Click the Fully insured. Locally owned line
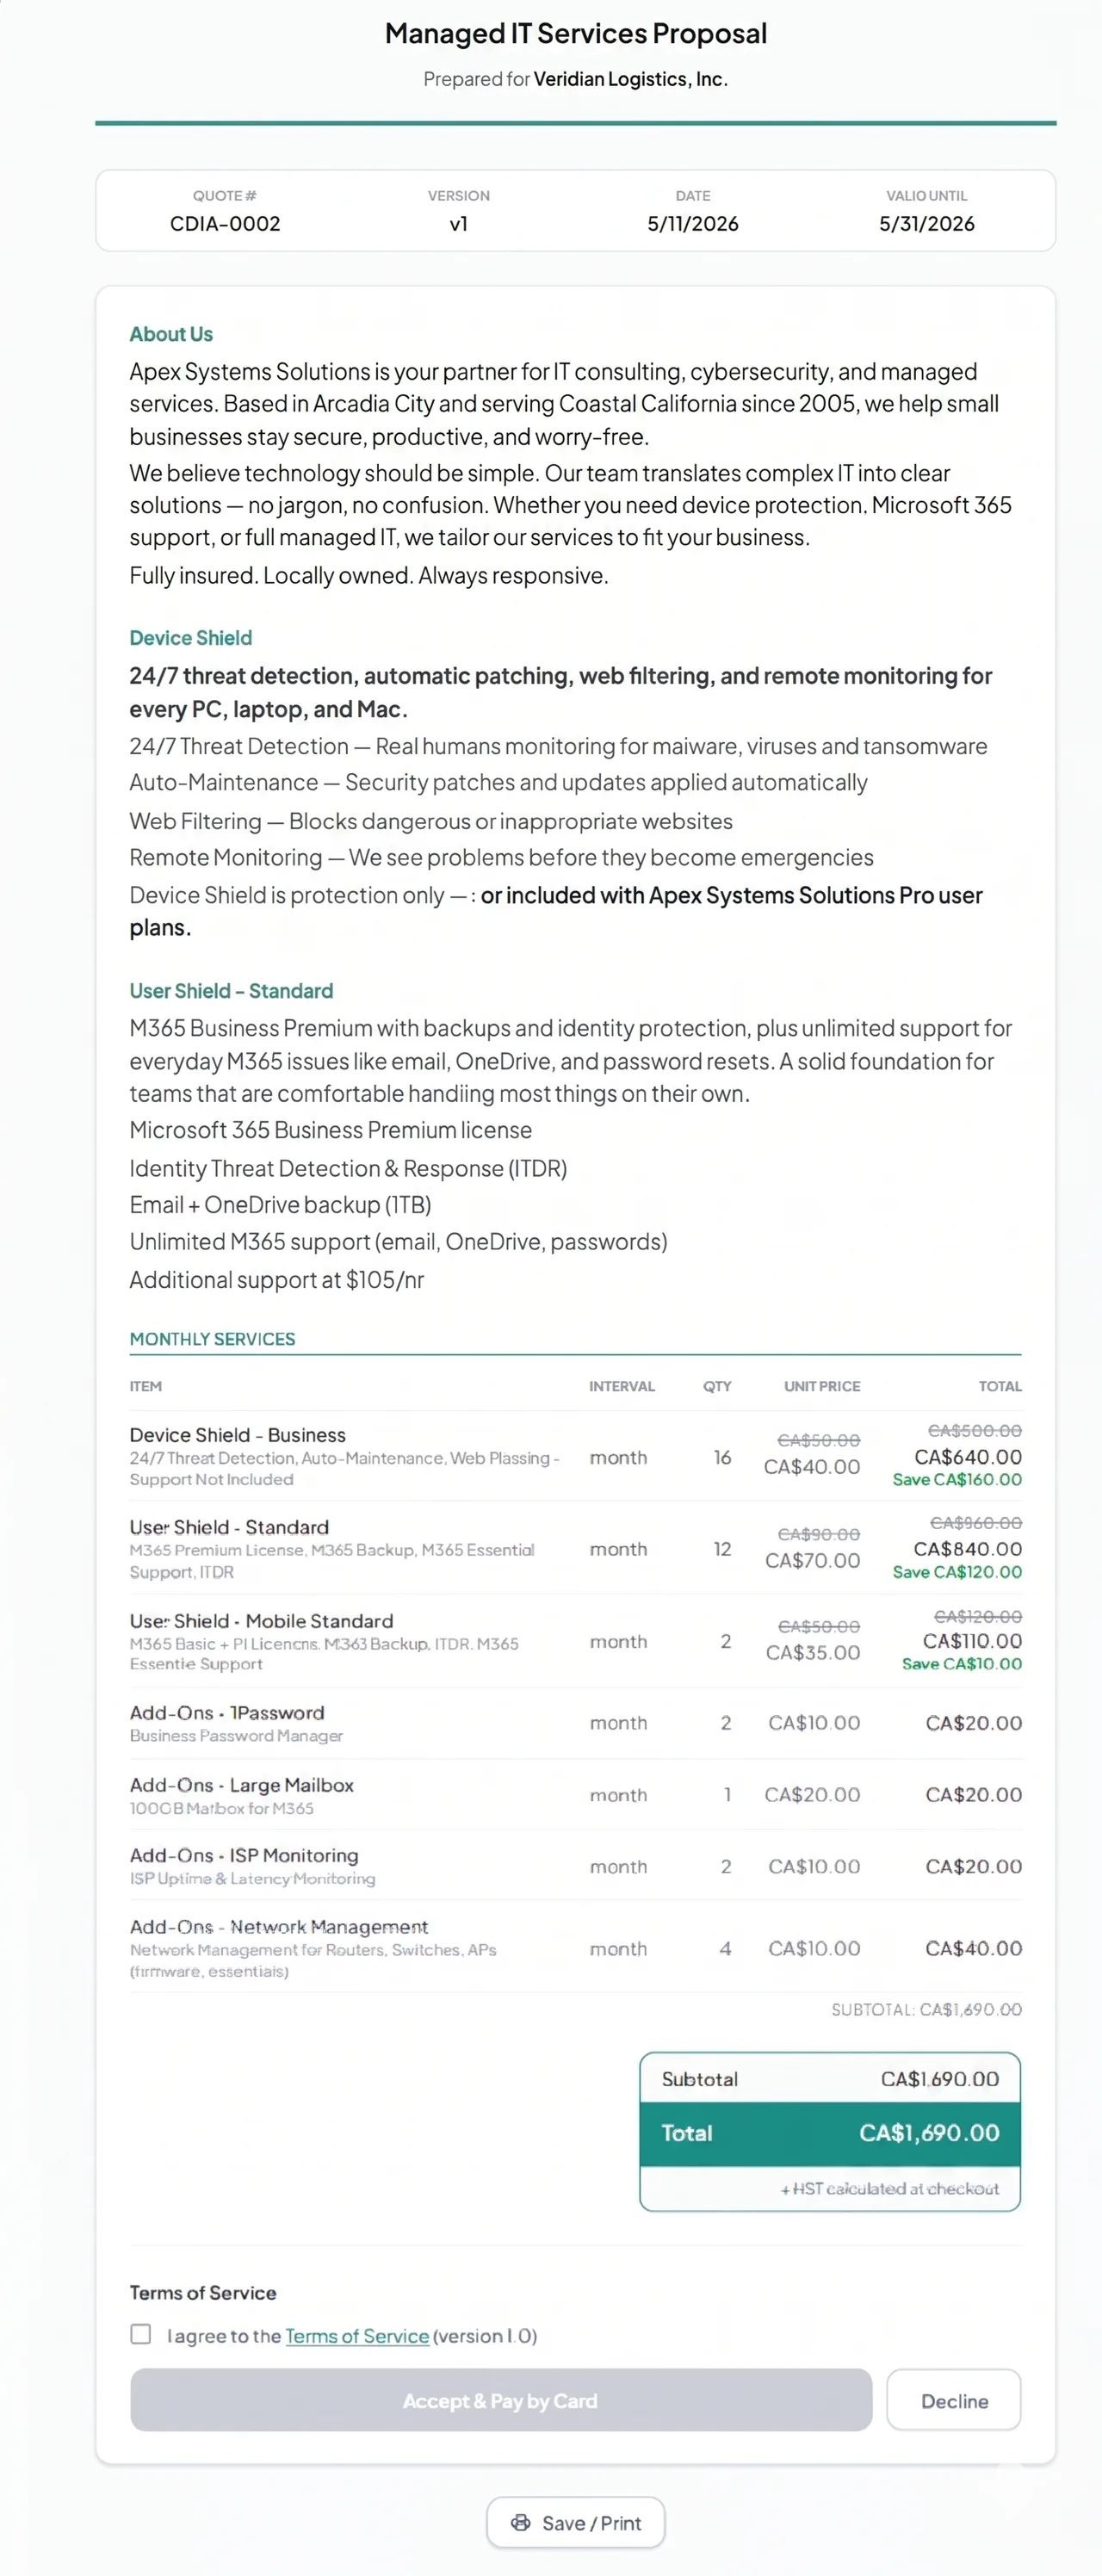The height and width of the screenshot is (2576, 1102). tap(368, 576)
